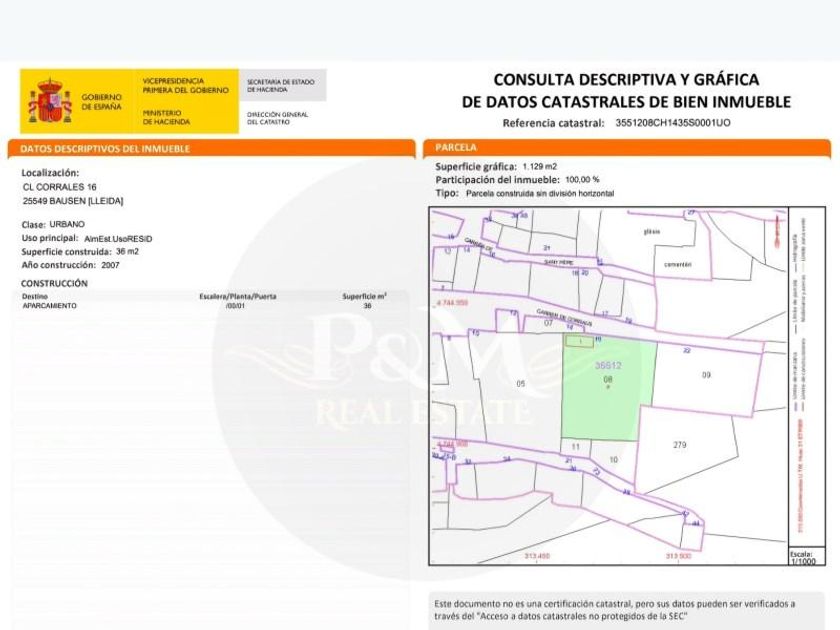Screen dimensions: 840x630
Task: Click '25549 BAUSEN [LLEIDA]' text
Action: 73,201
